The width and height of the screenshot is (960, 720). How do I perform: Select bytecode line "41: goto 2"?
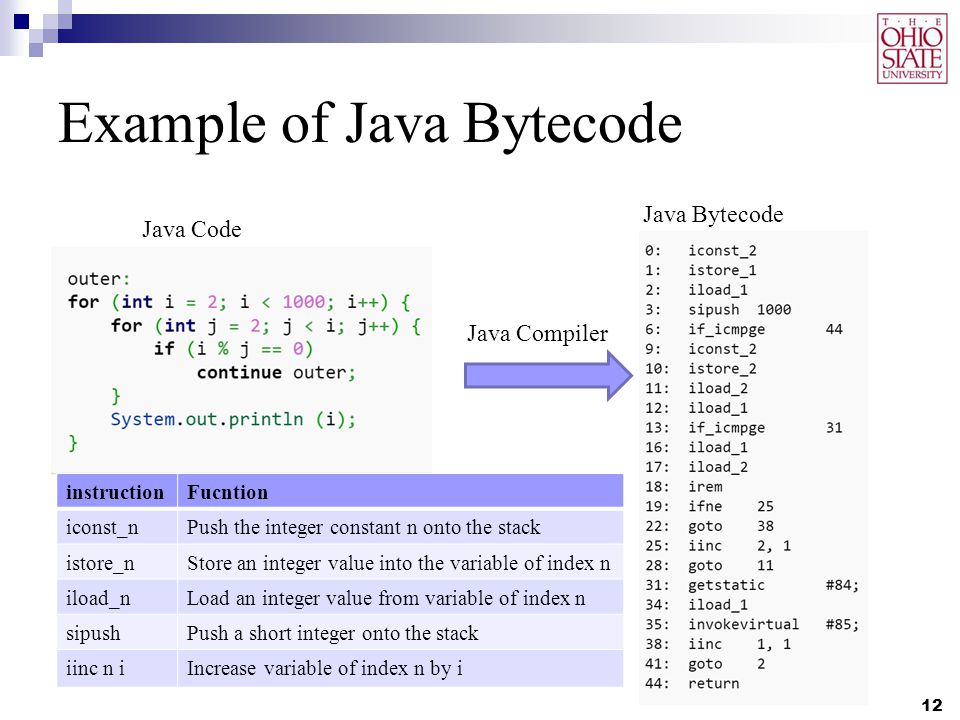[705, 663]
